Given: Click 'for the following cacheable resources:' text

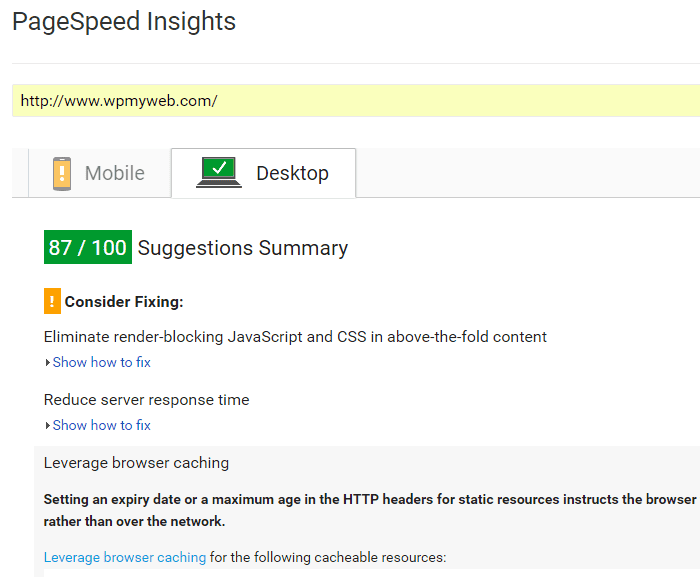Looking at the screenshot, I should click(x=328, y=557).
